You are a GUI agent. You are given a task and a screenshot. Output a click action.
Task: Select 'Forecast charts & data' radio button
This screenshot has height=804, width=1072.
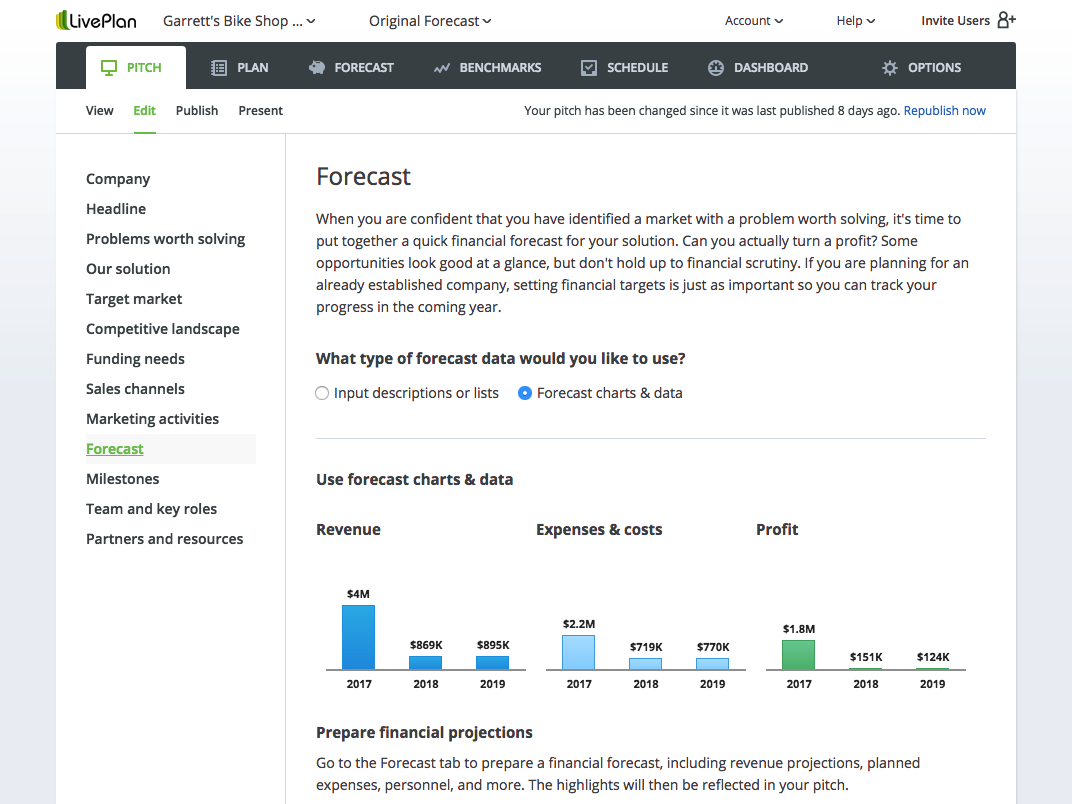click(x=525, y=393)
